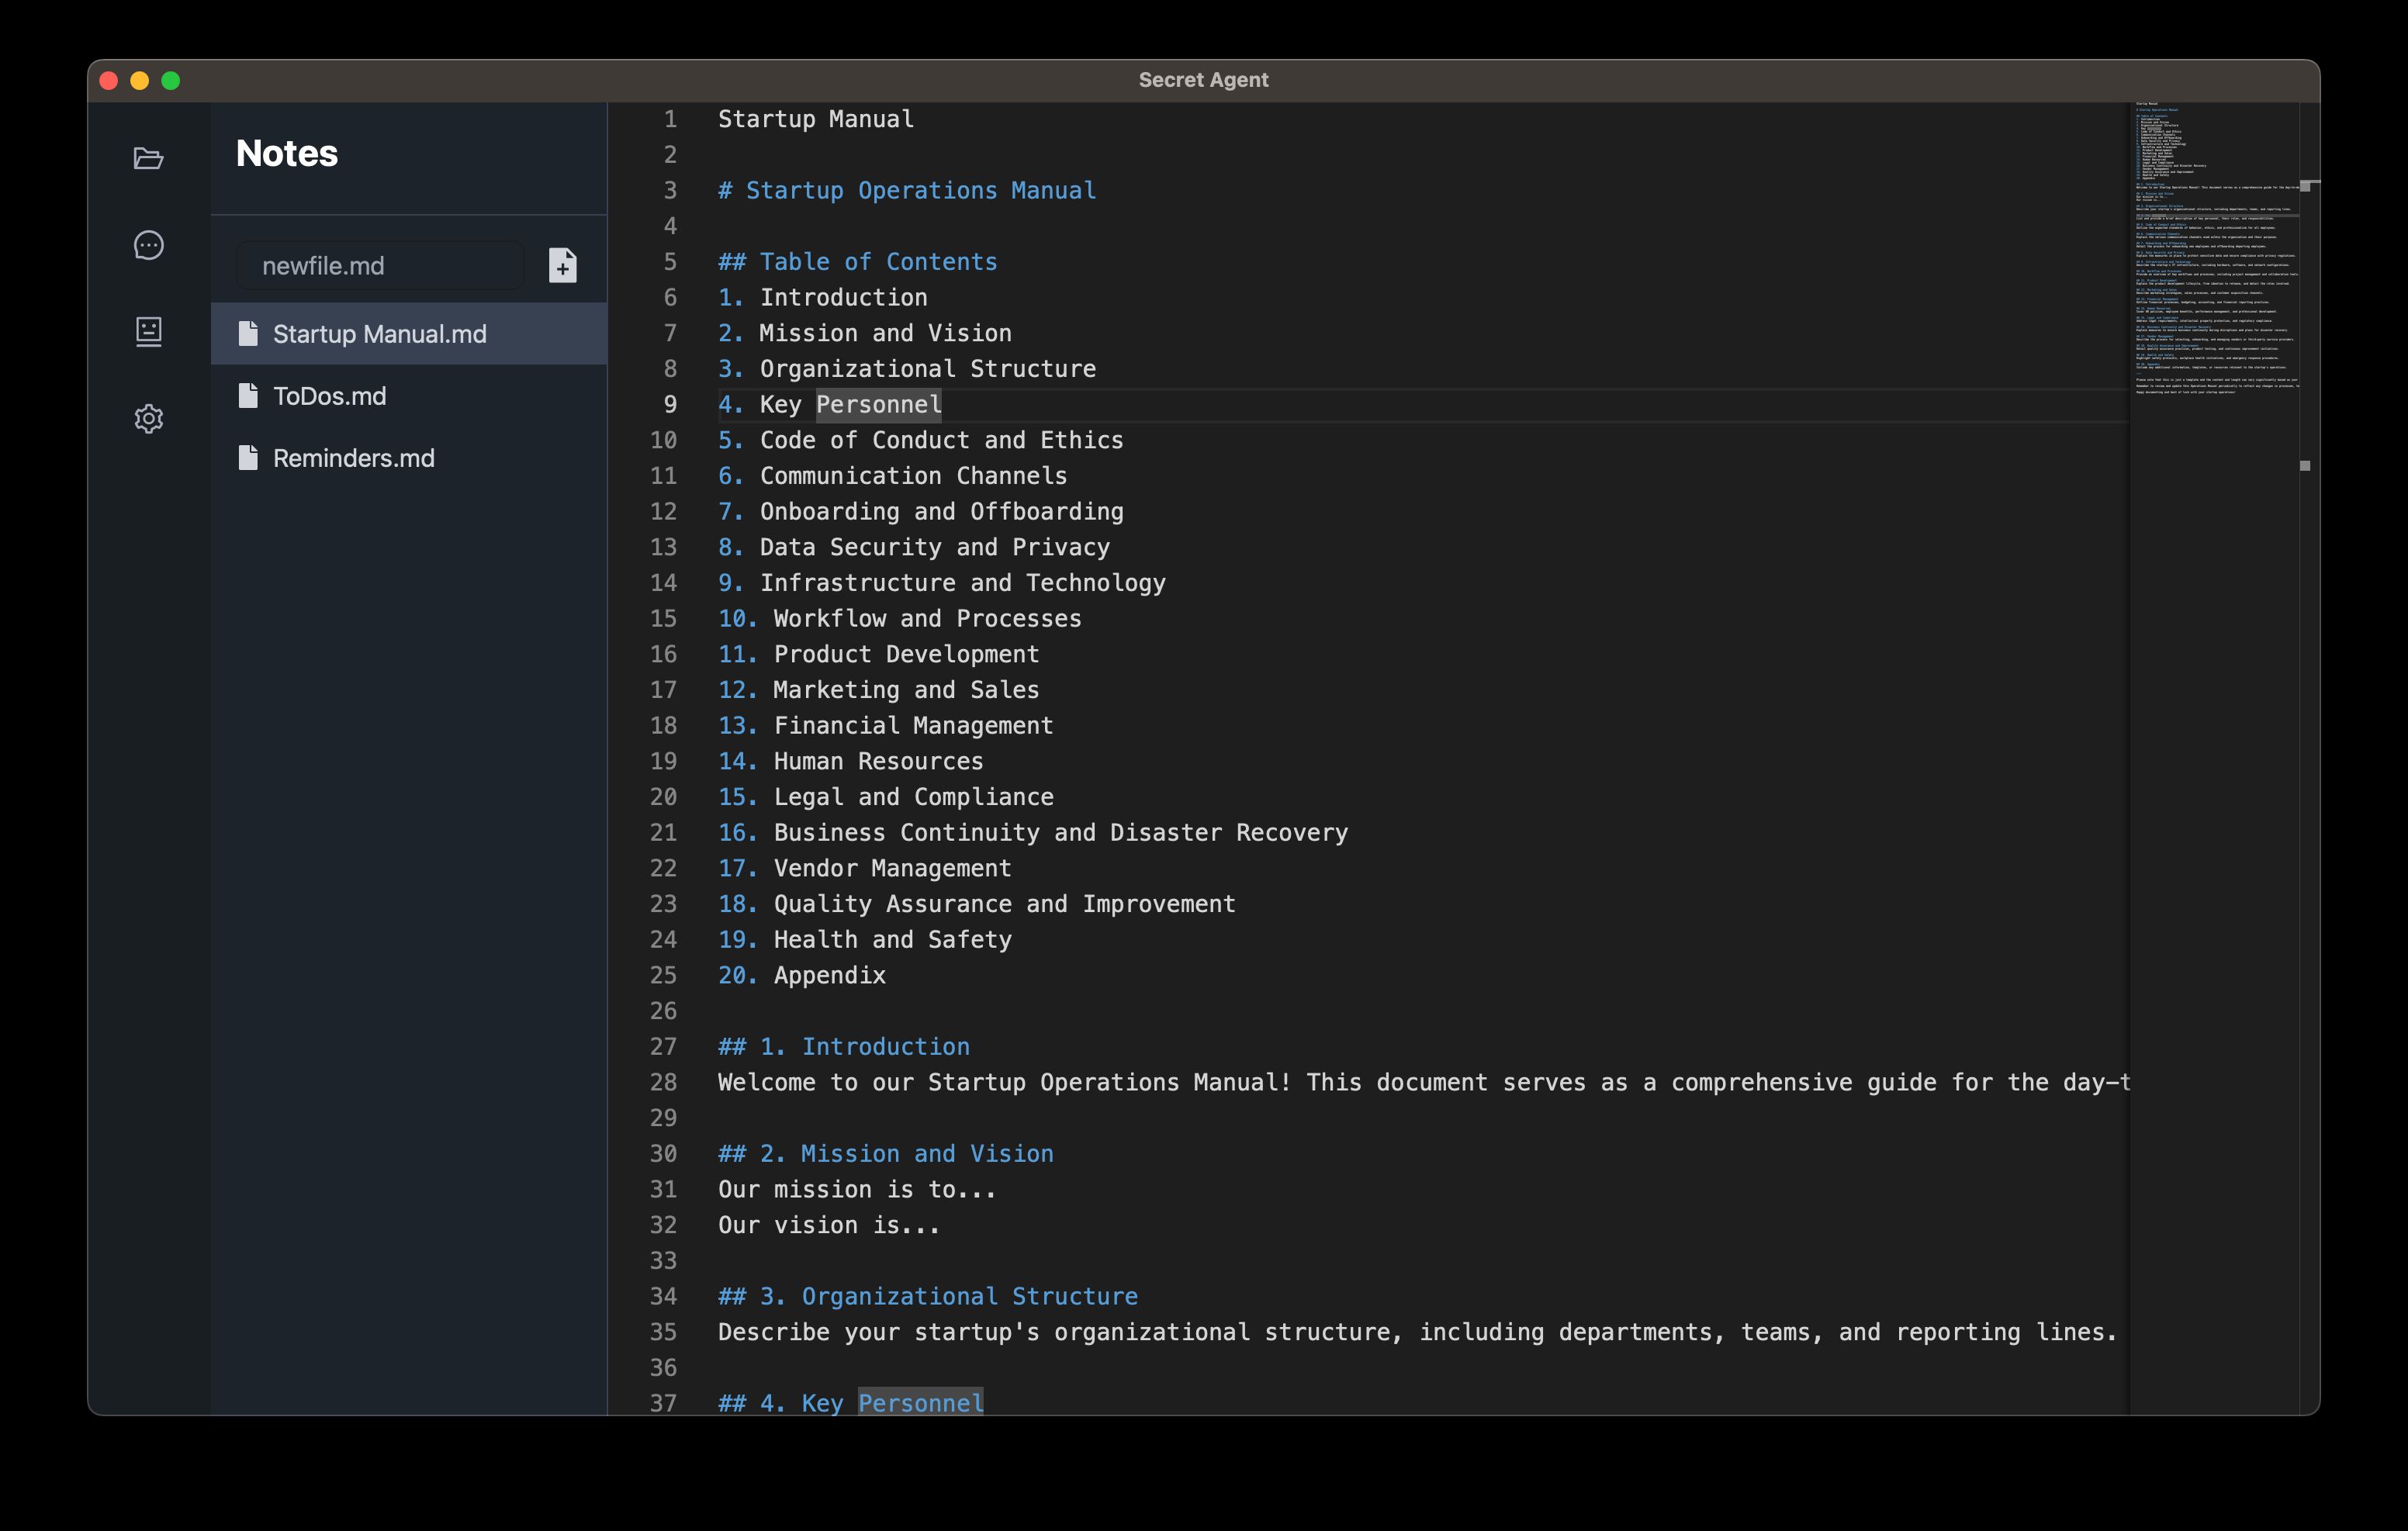Click '6. Communication Channels' line

pos(893,475)
